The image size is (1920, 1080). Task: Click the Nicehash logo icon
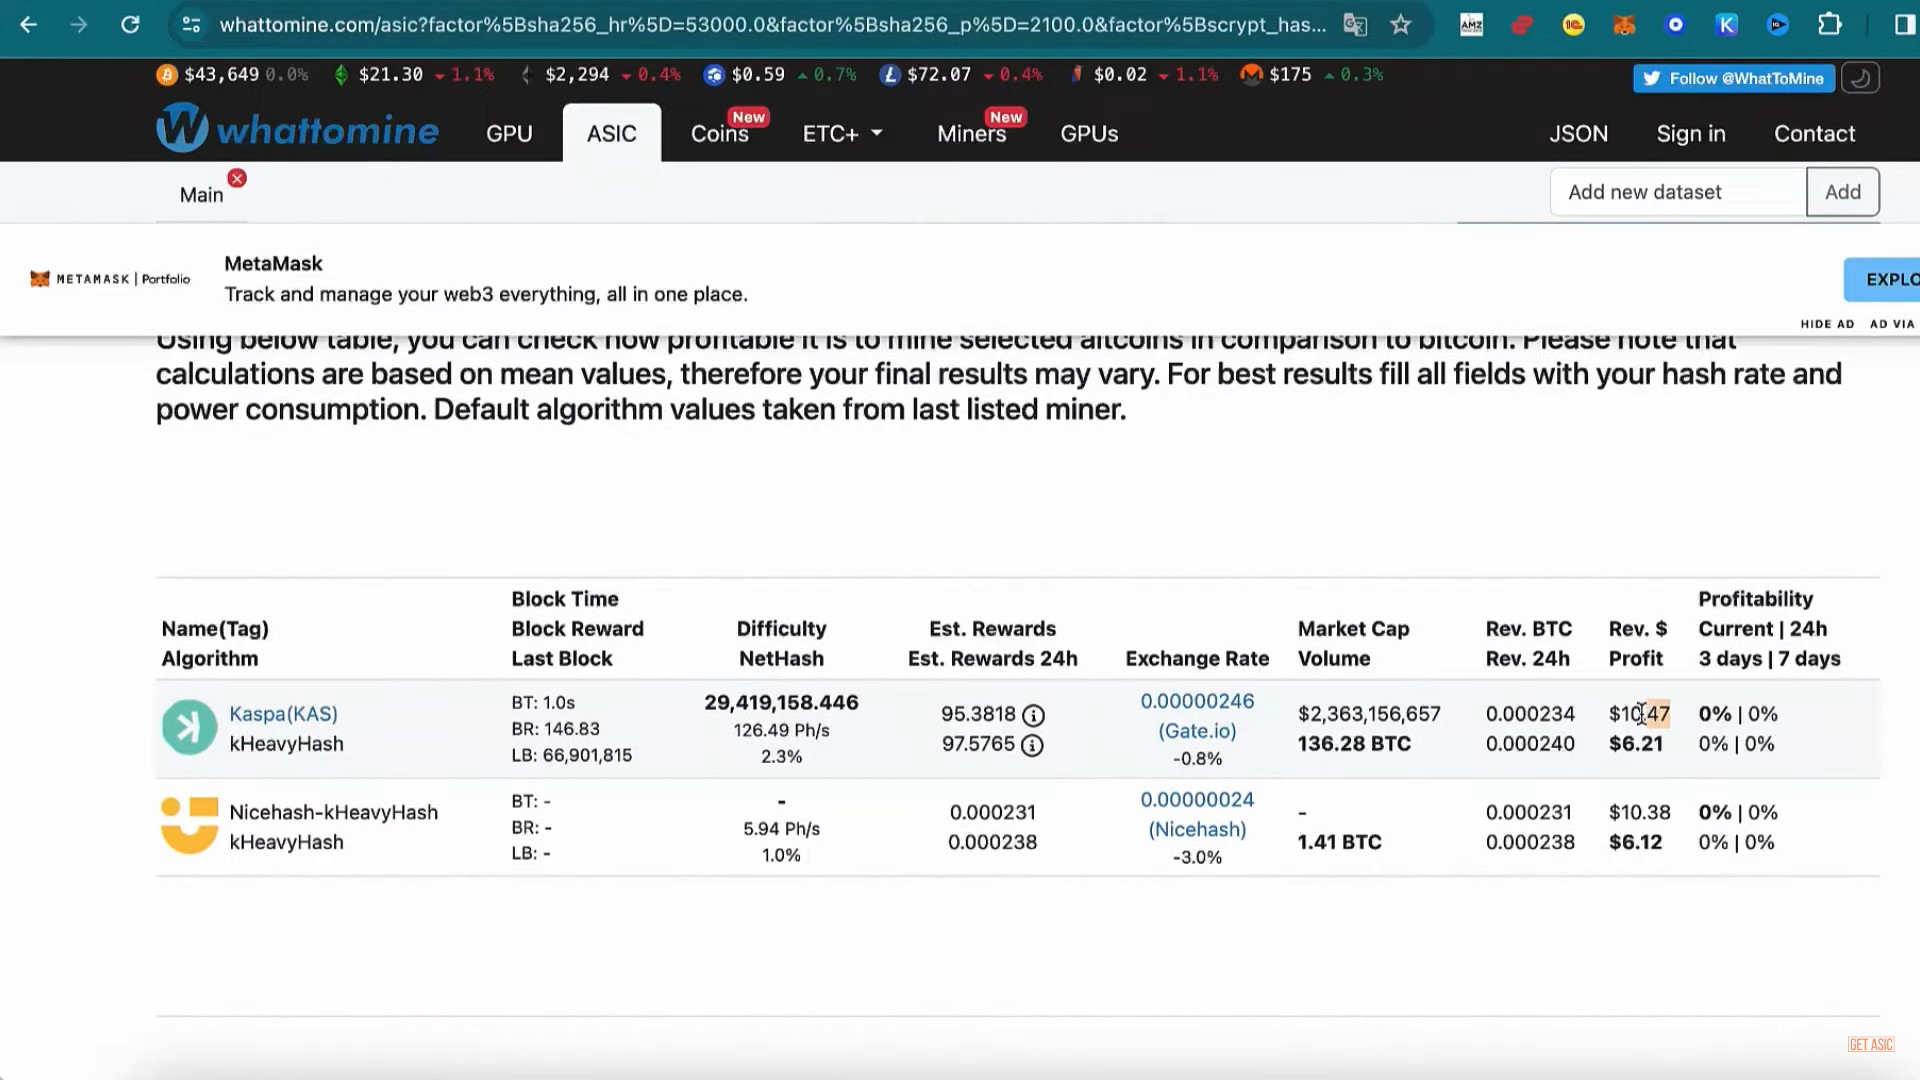point(189,826)
